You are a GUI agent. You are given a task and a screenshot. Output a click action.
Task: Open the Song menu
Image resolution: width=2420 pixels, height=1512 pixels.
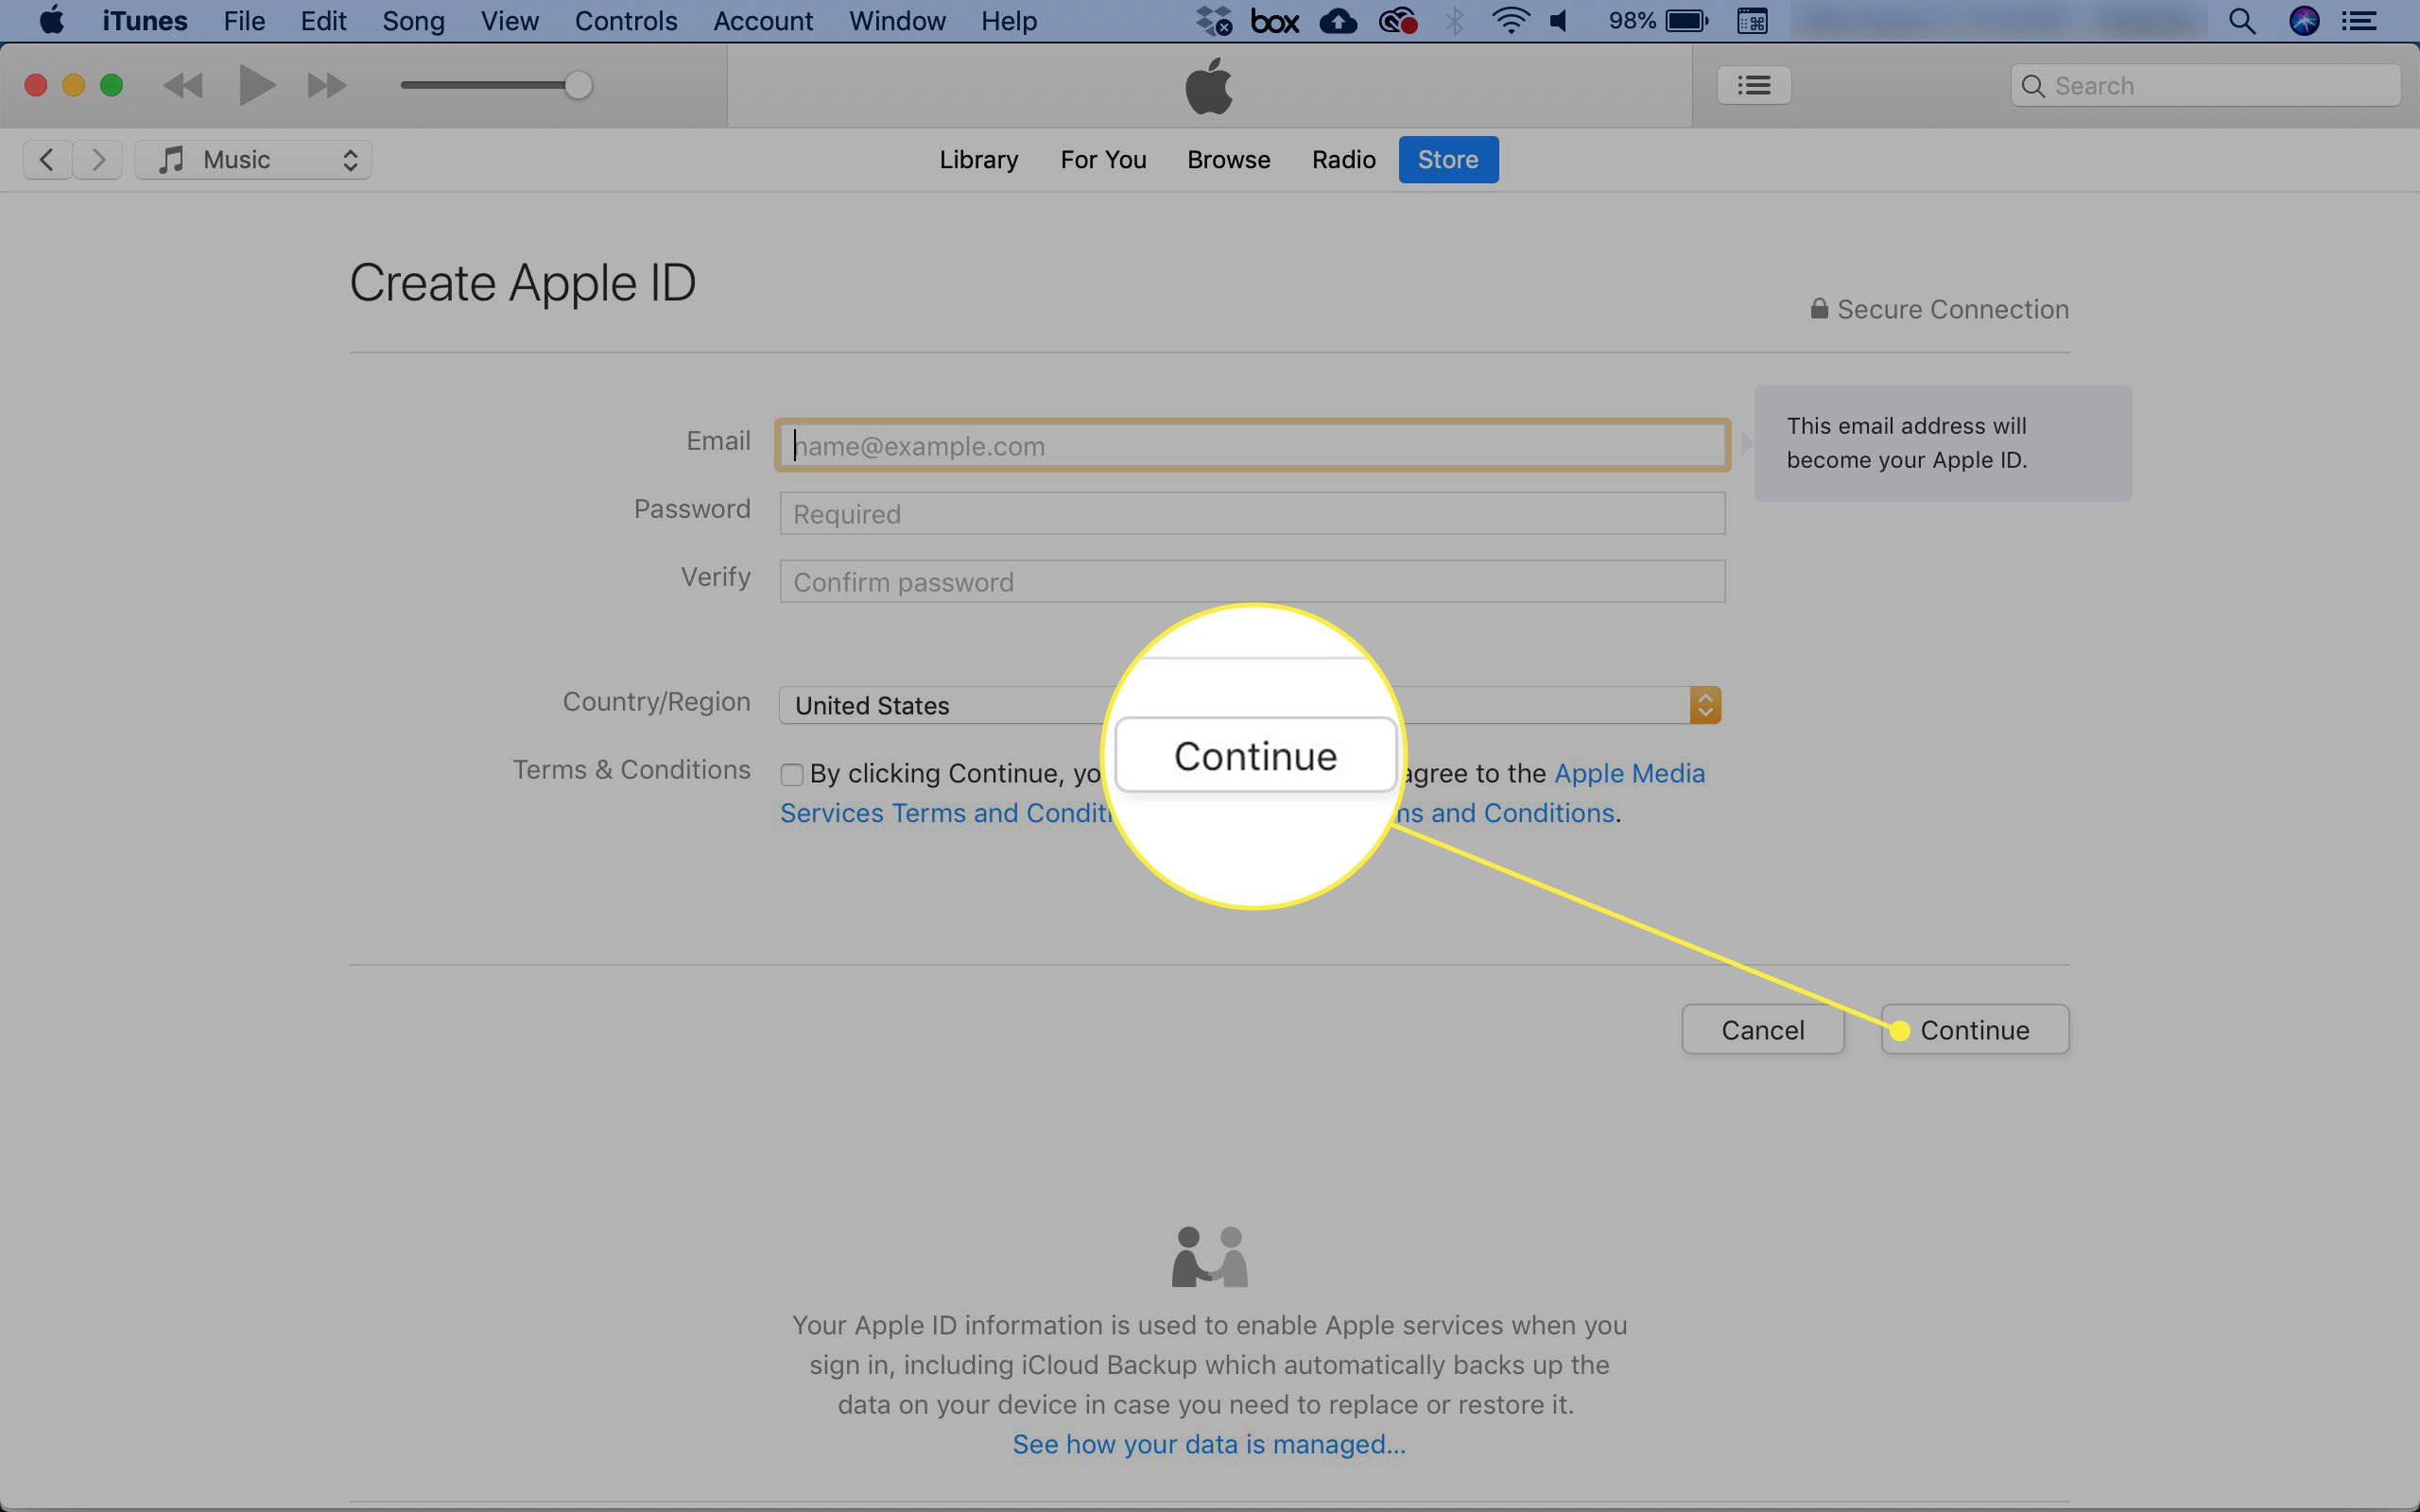pyautogui.click(x=413, y=21)
